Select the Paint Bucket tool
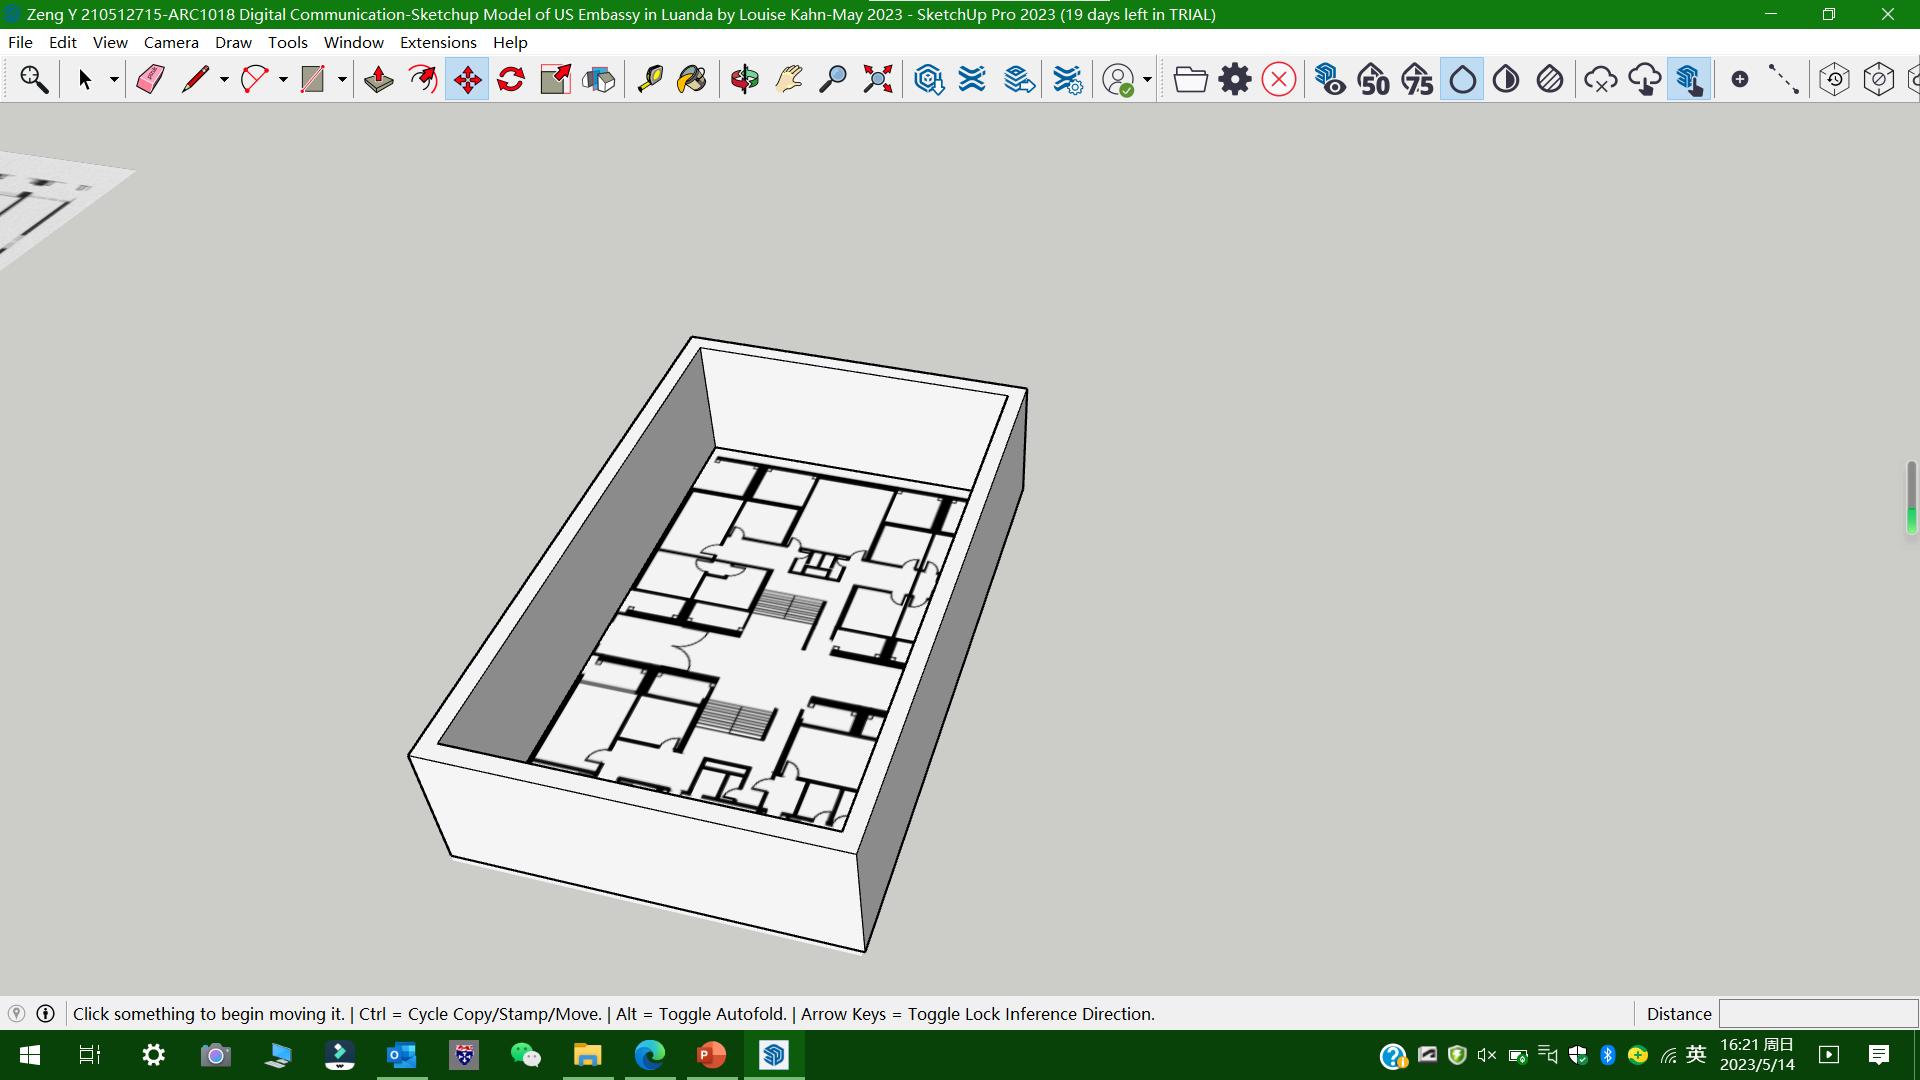Screen dimensions: 1920x1080 tap(692, 79)
